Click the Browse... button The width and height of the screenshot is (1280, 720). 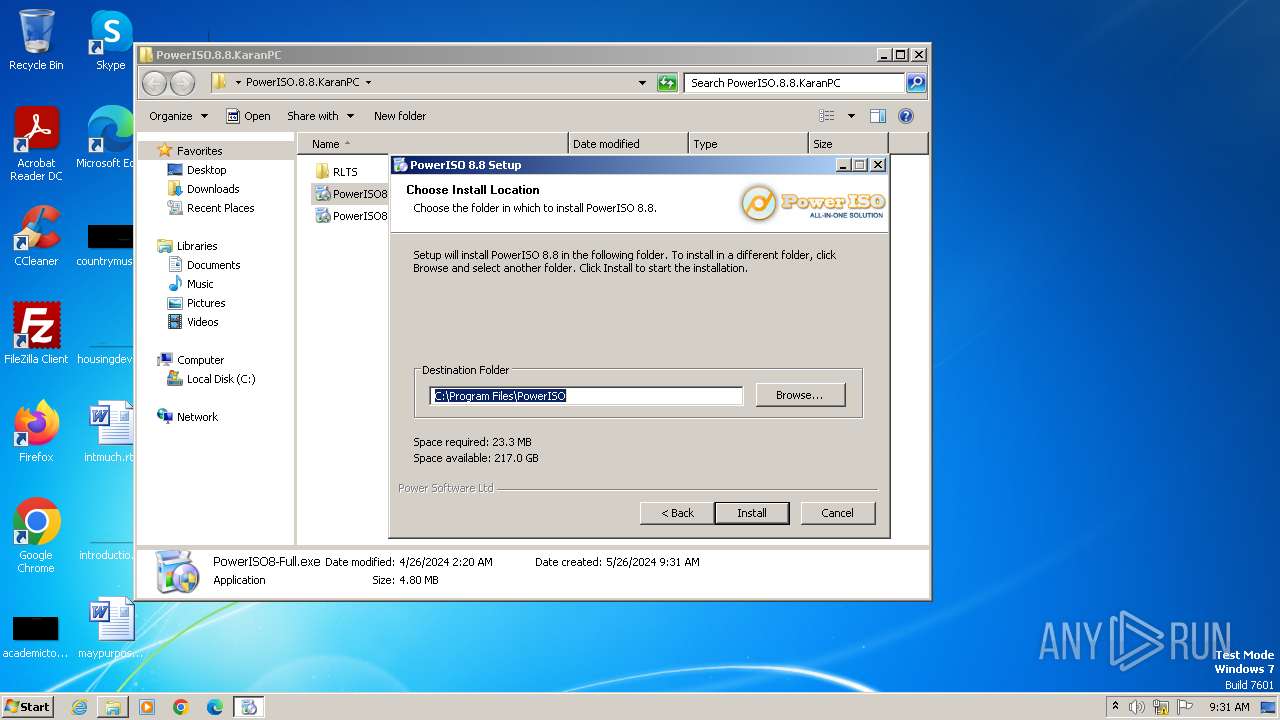[800, 395]
